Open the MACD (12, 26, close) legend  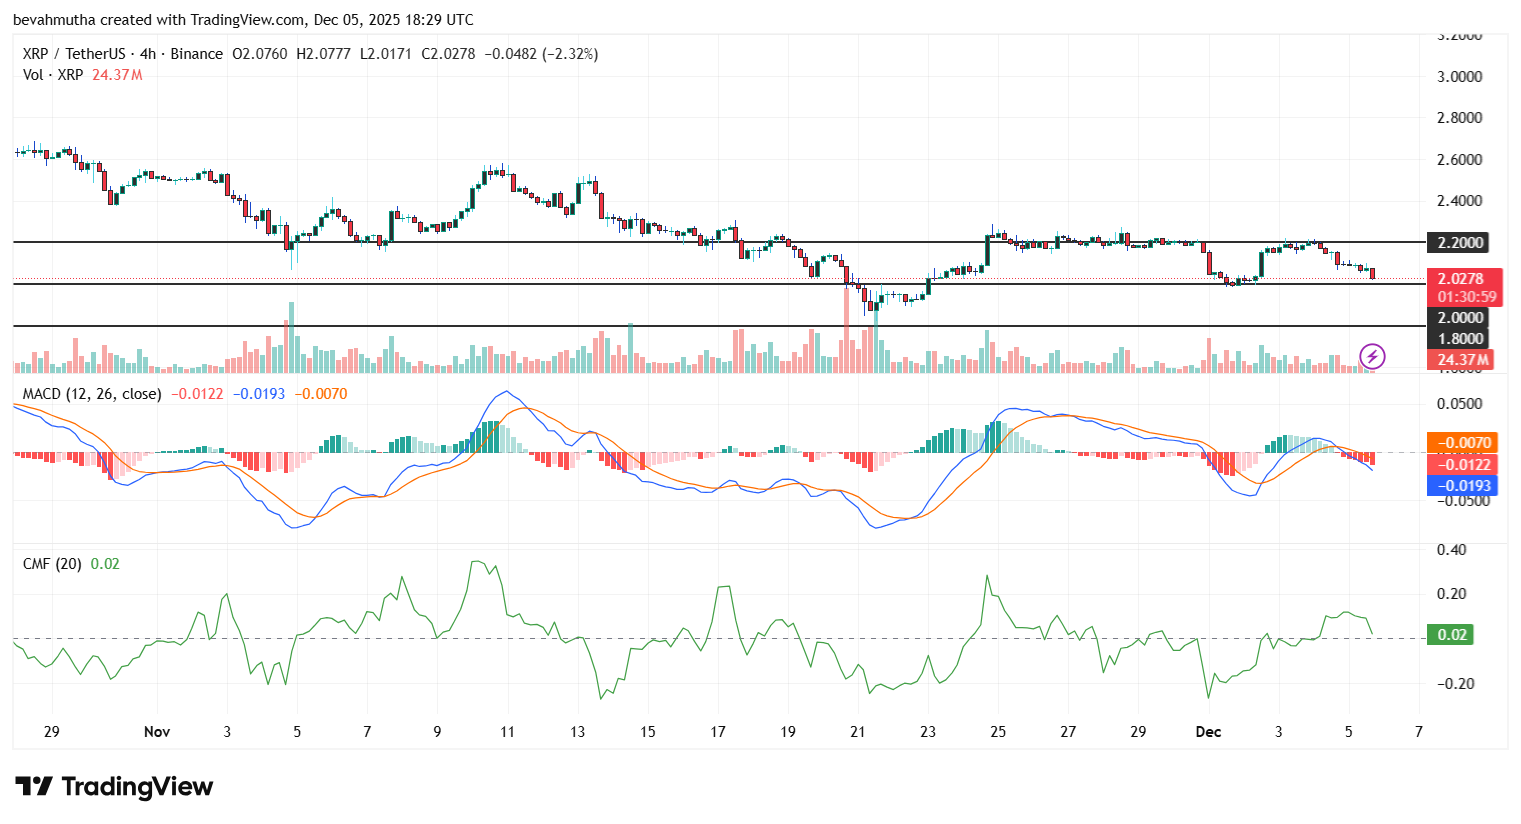click(x=92, y=394)
